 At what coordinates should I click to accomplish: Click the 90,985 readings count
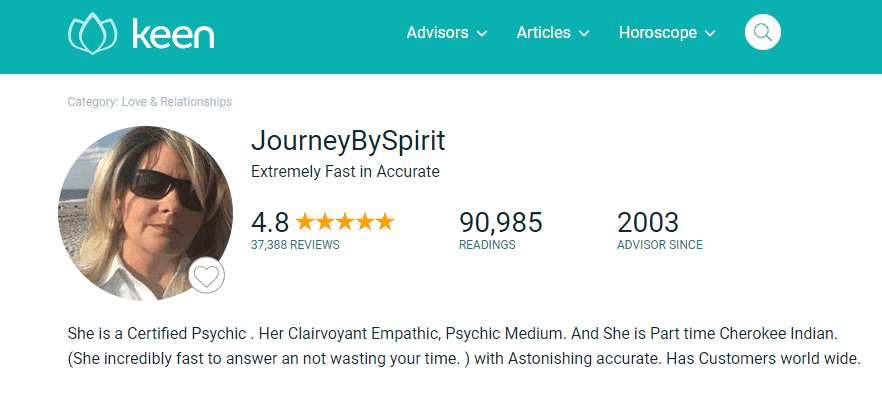tap(501, 222)
